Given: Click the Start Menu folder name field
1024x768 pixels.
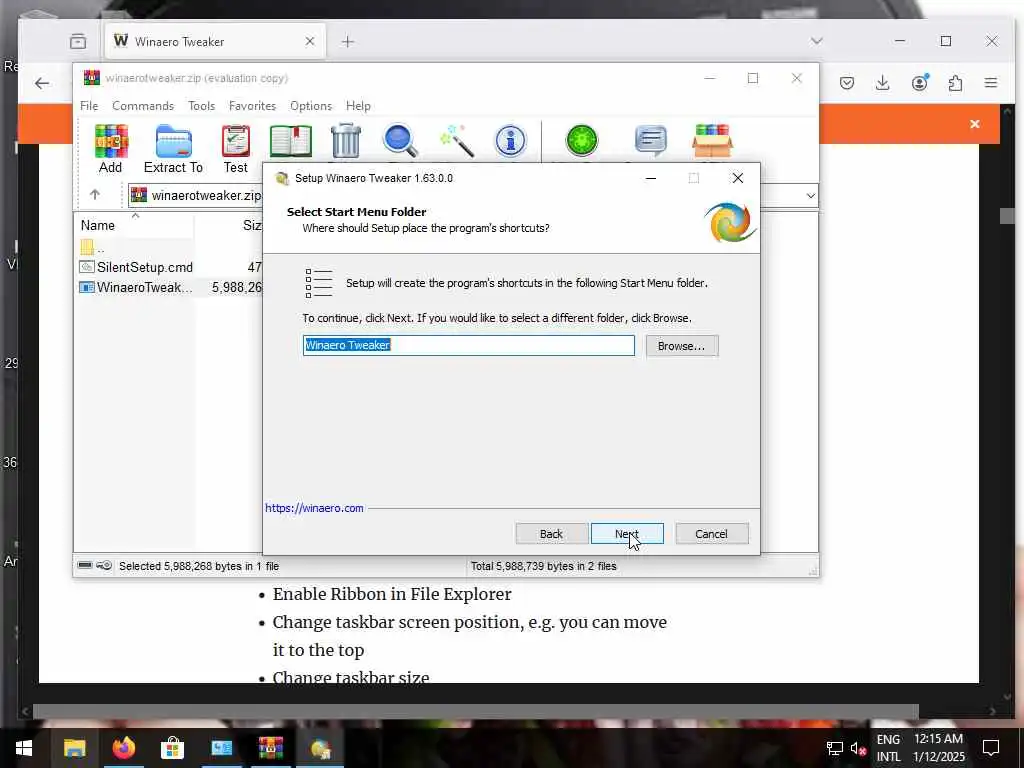Looking at the screenshot, I should (468, 345).
